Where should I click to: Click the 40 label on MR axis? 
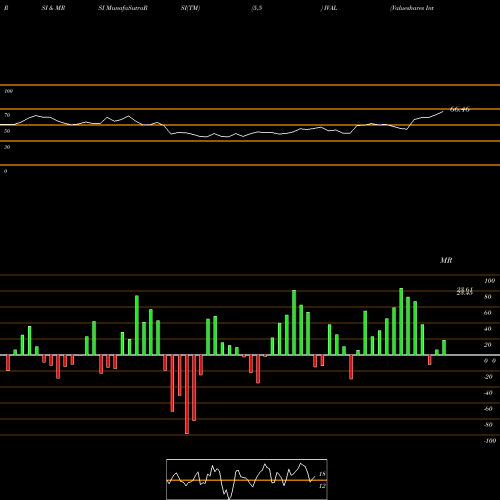click(x=488, y=329)
